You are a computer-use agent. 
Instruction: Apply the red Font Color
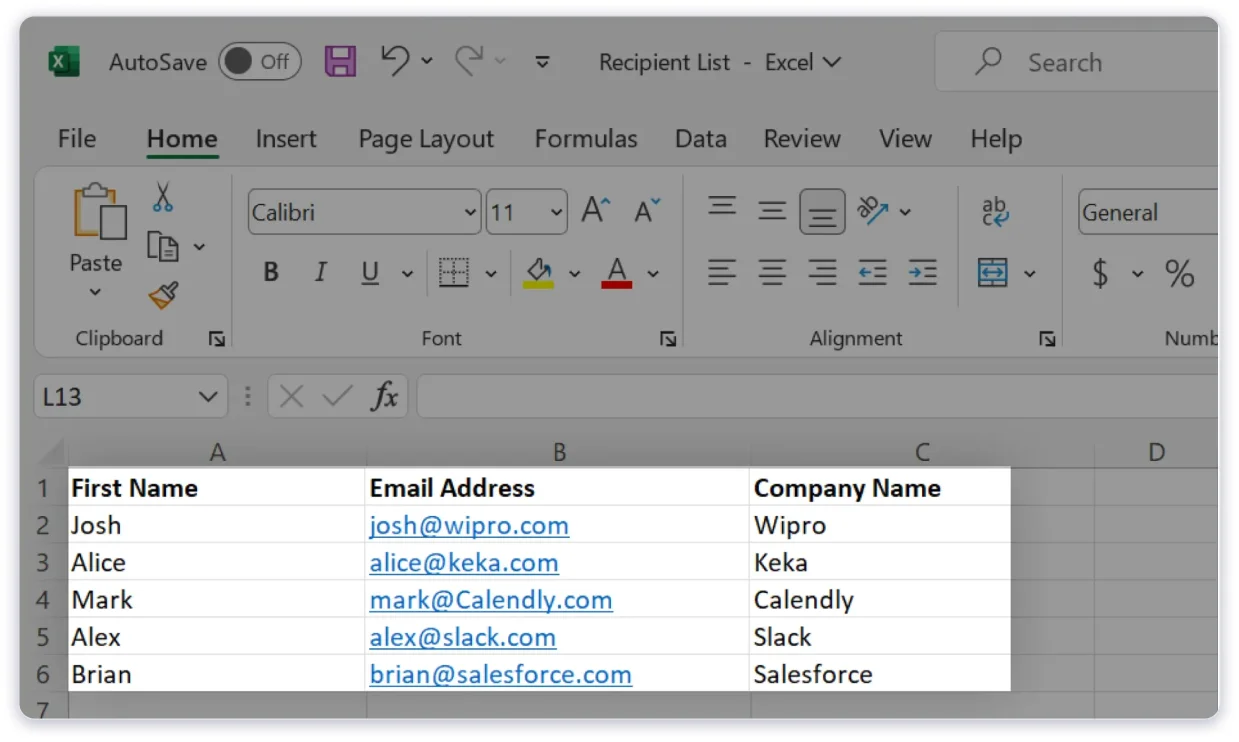pos(617,273)
